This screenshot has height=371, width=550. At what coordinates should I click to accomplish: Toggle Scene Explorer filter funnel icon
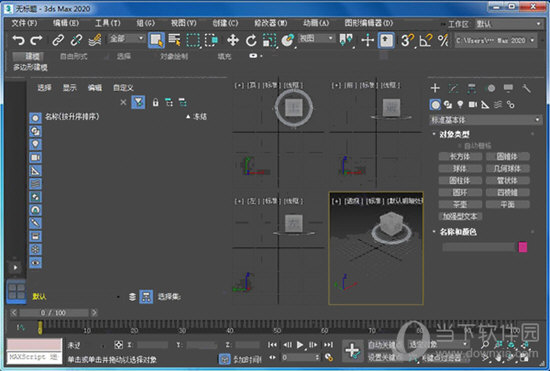tap(138, 102)
